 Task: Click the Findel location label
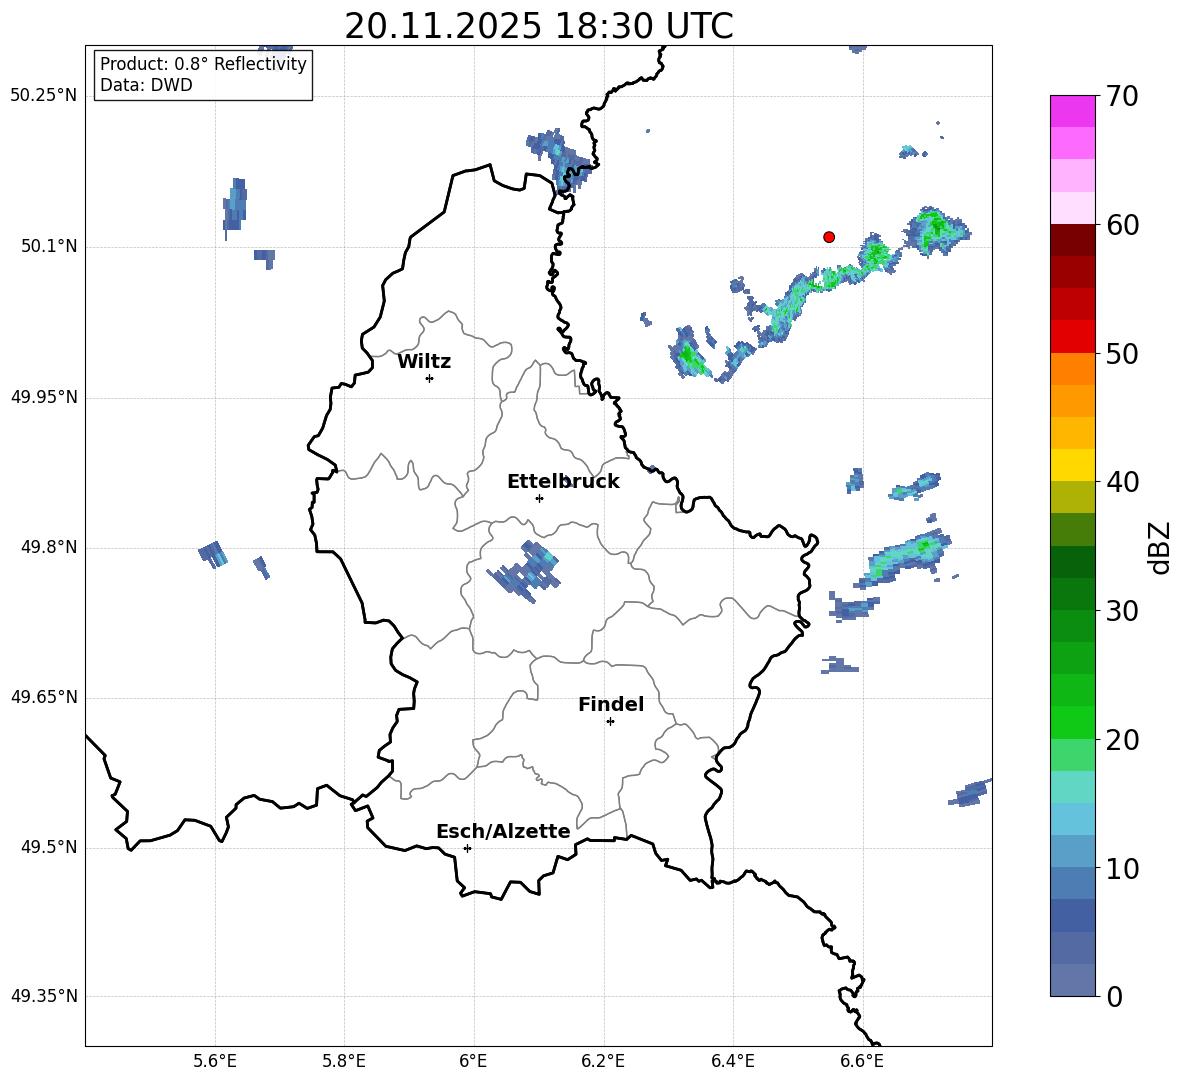tap(611, 704)
